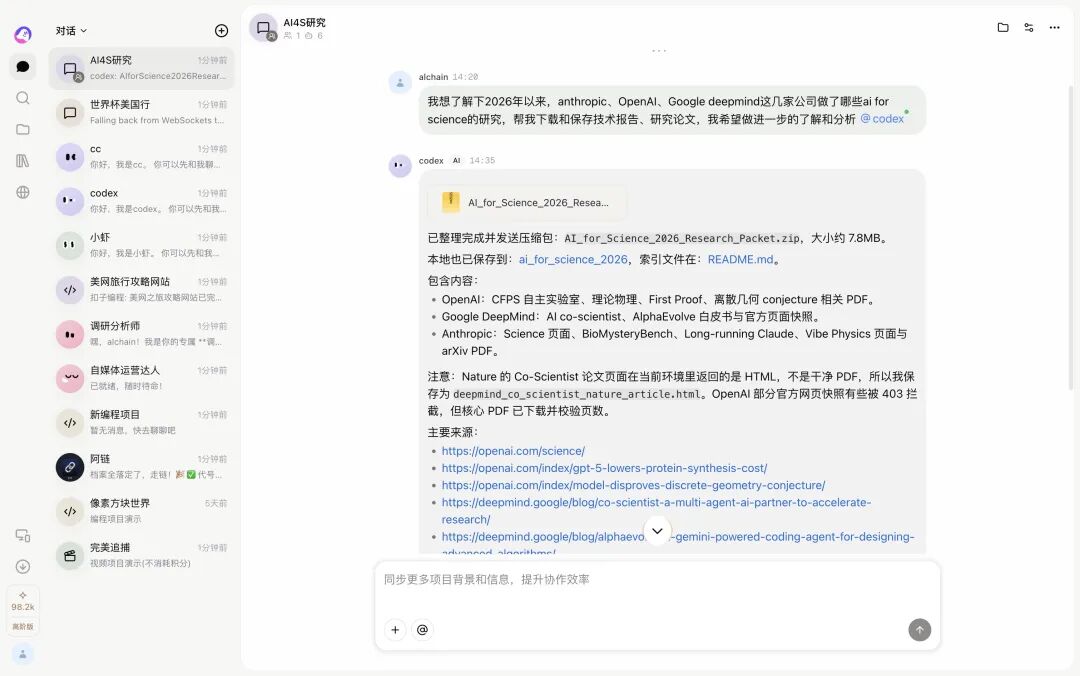Open the library books icon in sidebar

(x=23, y=161)
